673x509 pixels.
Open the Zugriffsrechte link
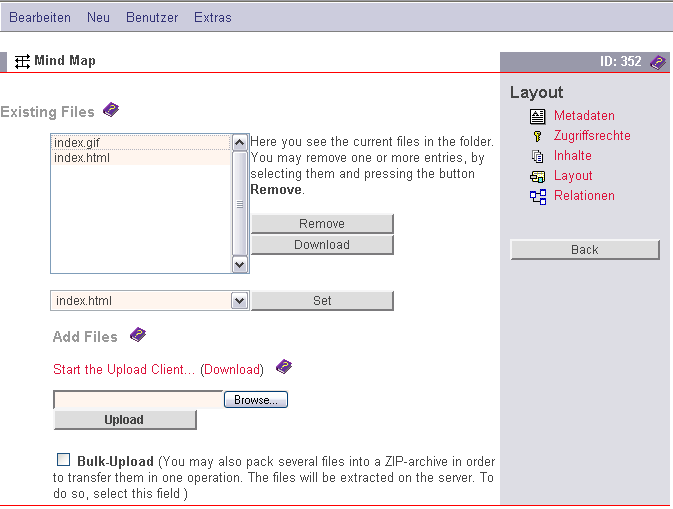(x=592, y=136)
